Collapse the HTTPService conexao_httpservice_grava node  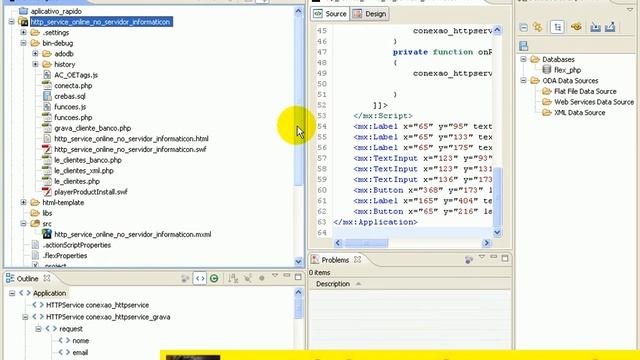[25, 317]
